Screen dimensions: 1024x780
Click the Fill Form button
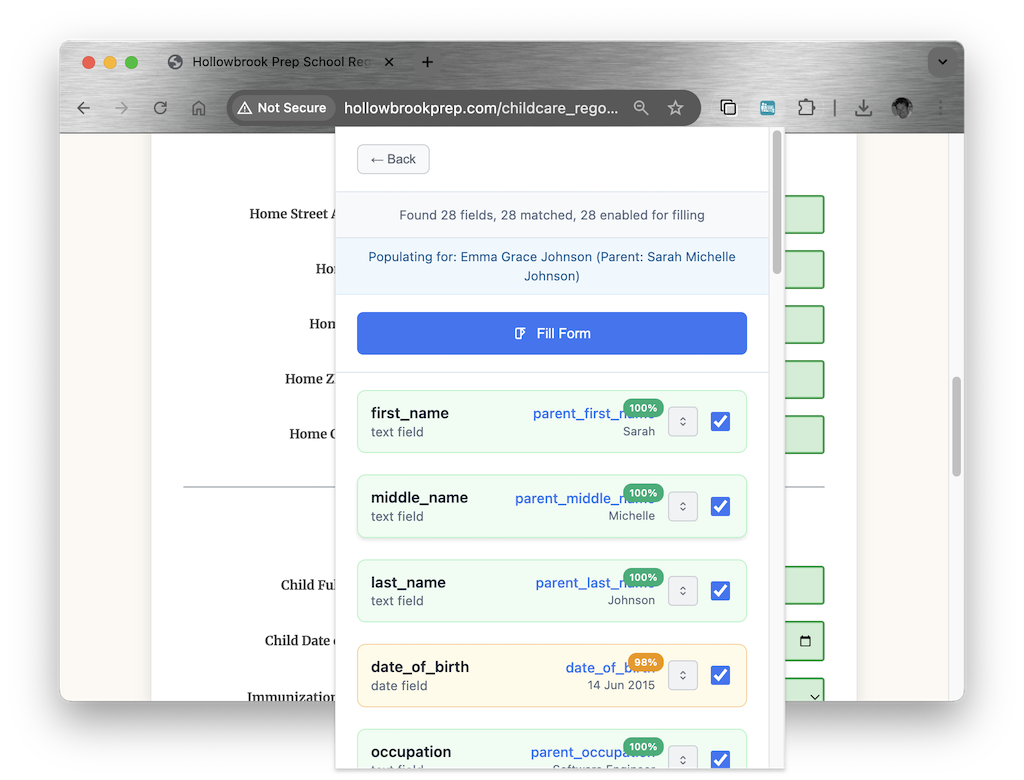[x=551, y=333]
